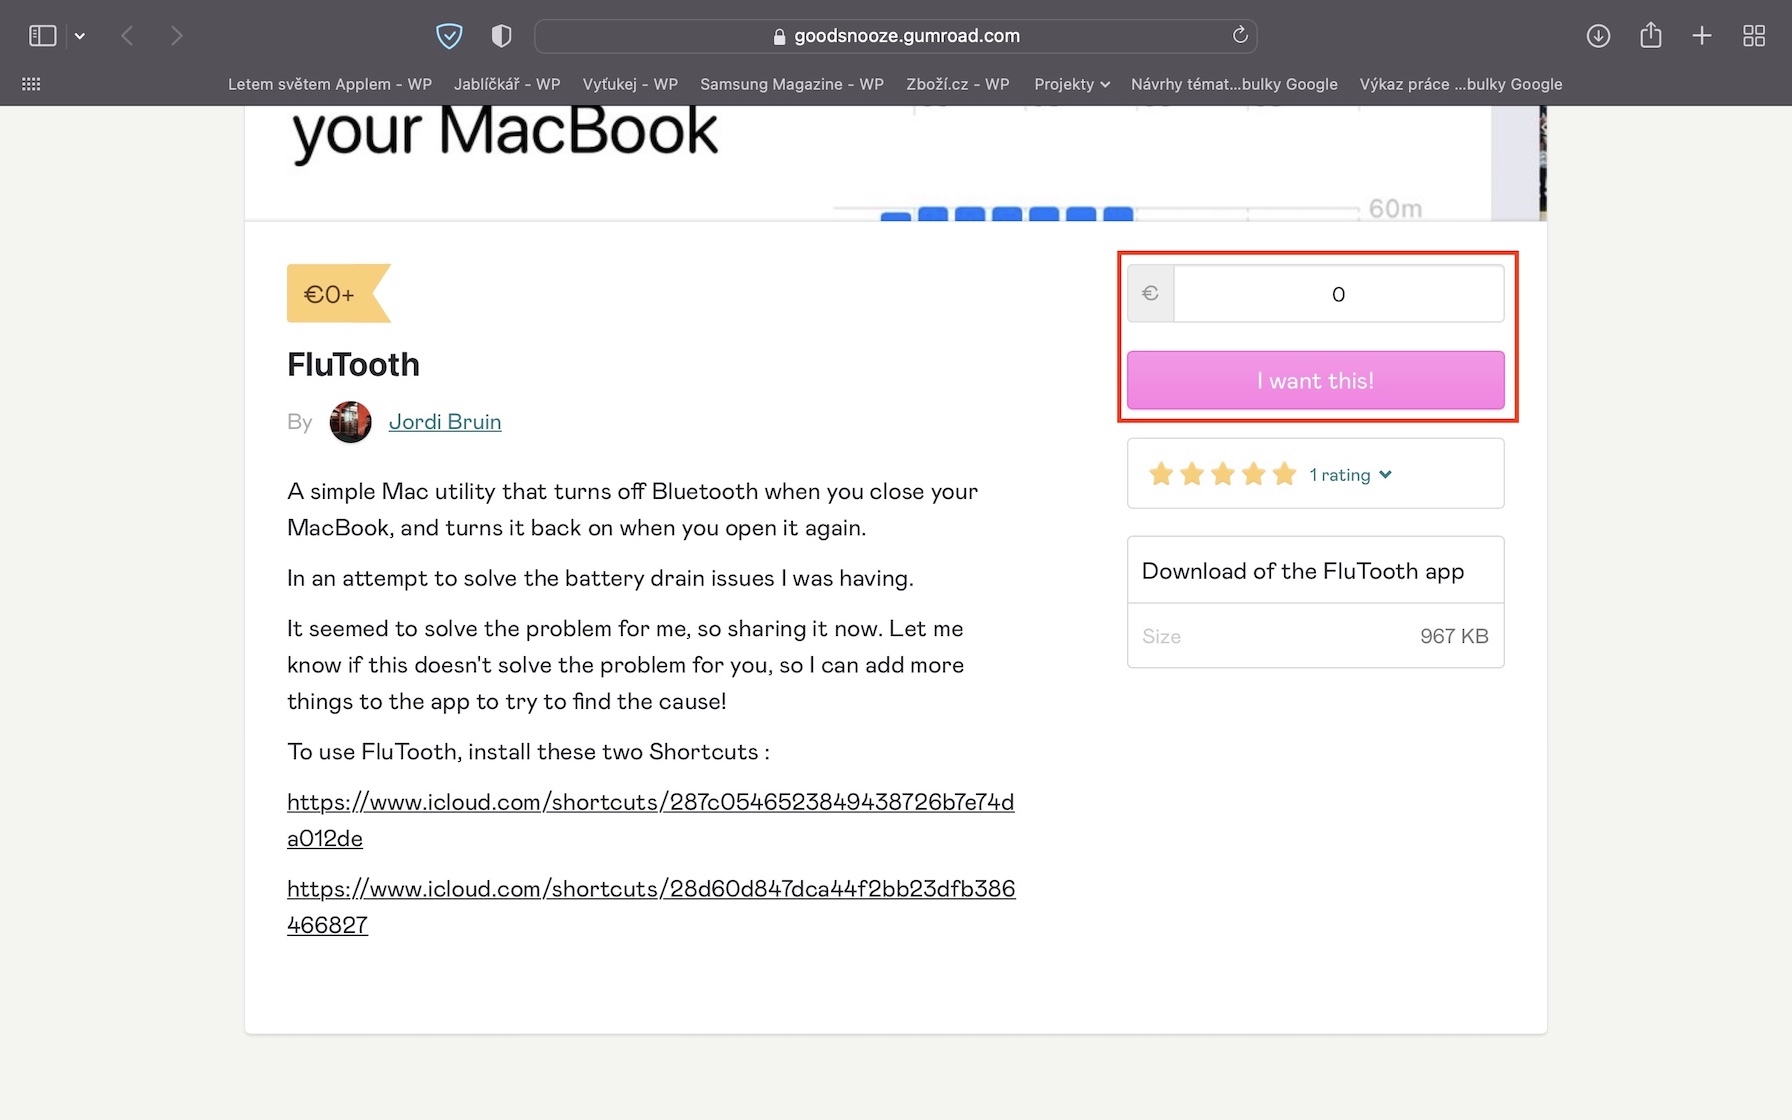Open the Samsung Magazine - WP bookmark
This screenshot has height=1120, width=1792.
pyautogui.click(x=792, y=84)
